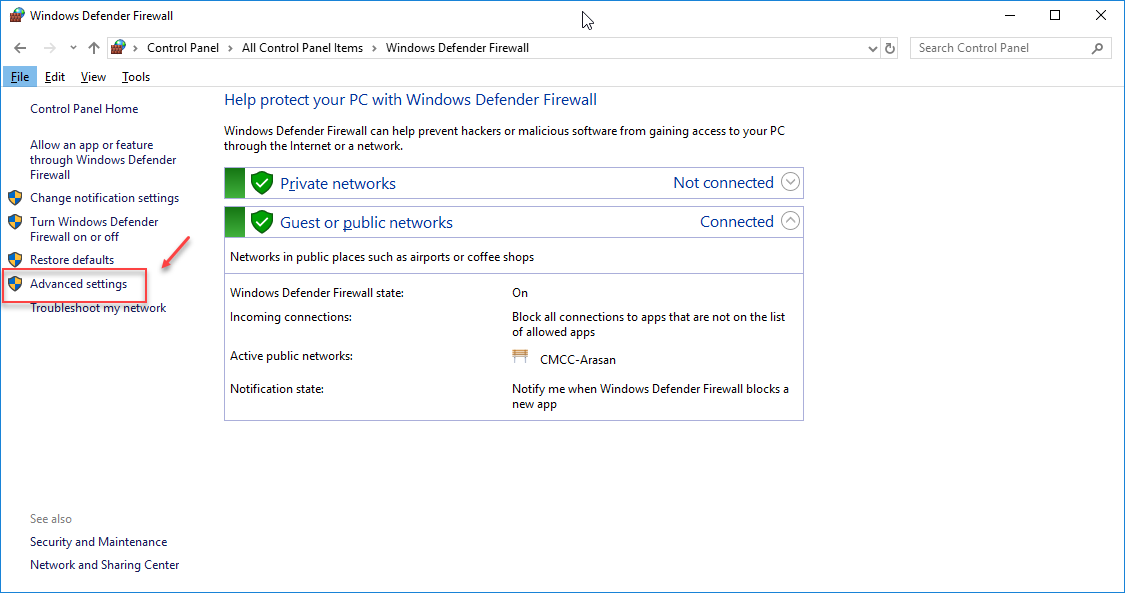Click the Refresh button in address bar
1125x593 pixels.
pyautogui.click(x=891, y=48)
